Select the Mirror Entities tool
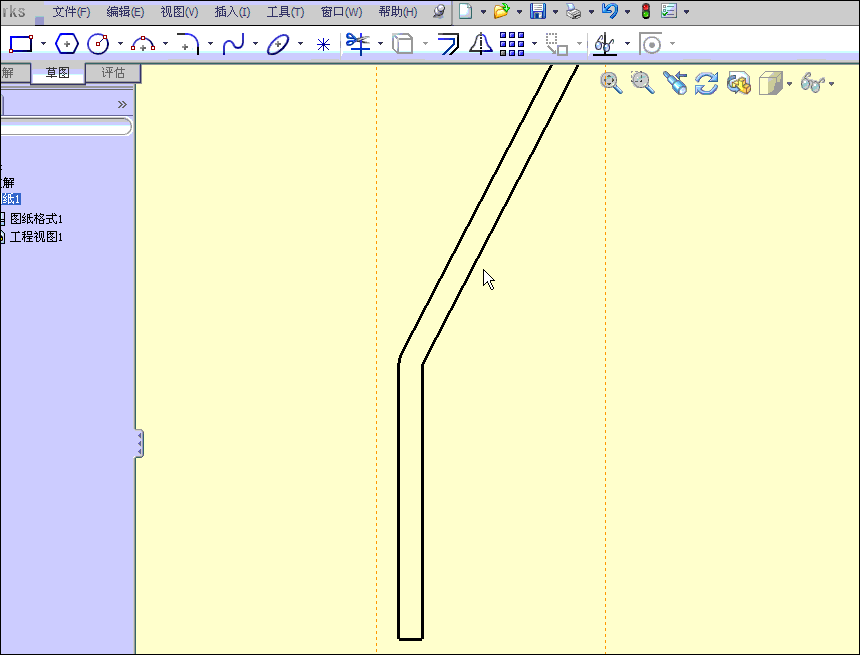The image size is (860, 655). [480, 44]
